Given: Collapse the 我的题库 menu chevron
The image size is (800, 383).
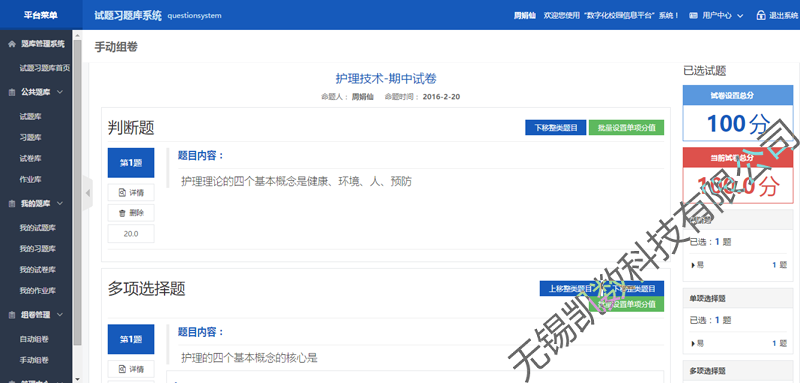Looking at the screenshot, I should (60, 203).
